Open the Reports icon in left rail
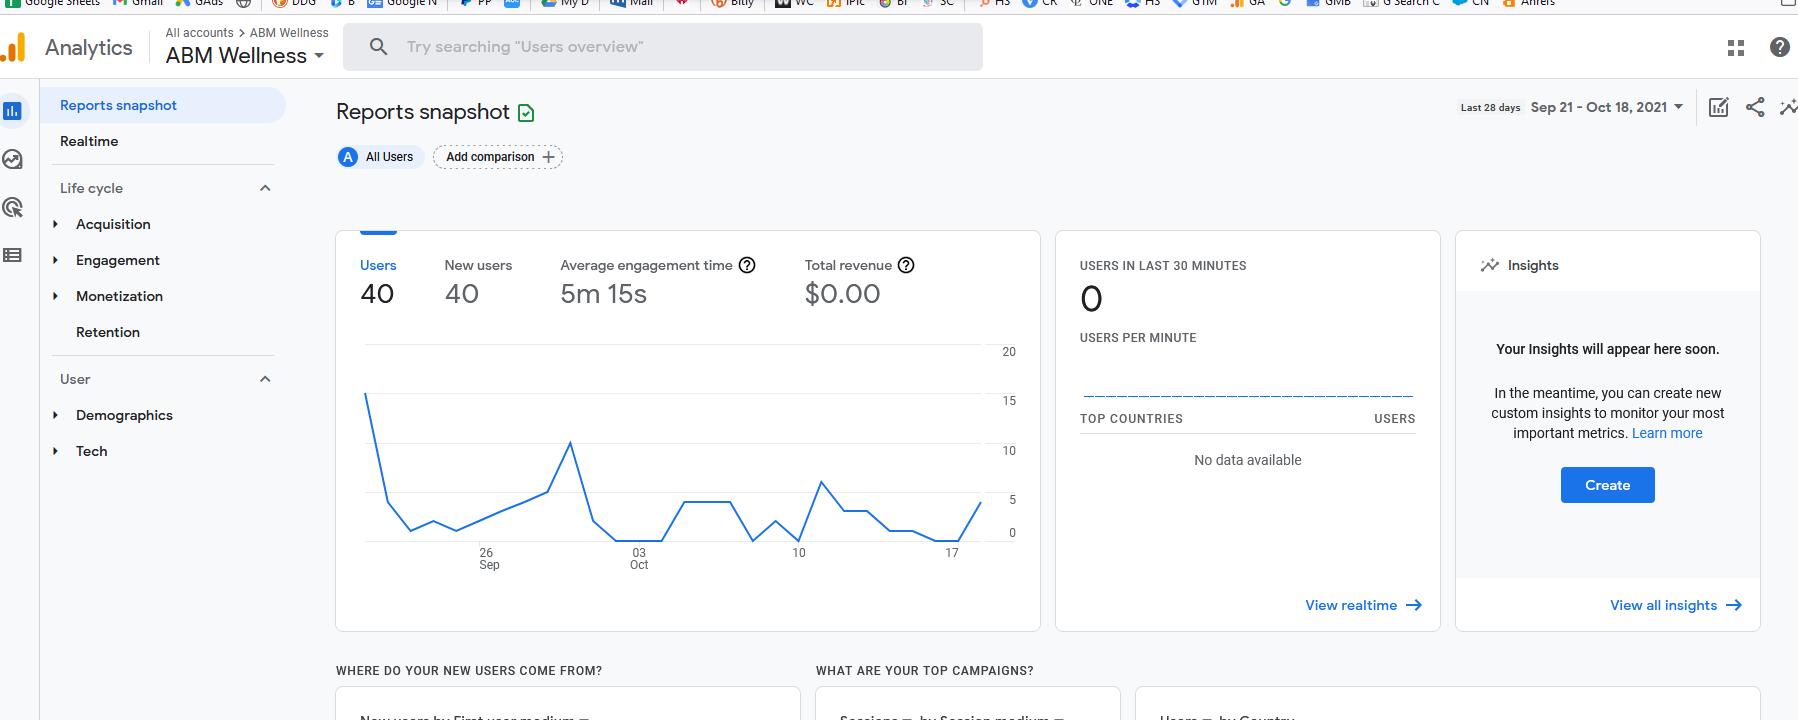This screenshot has height=720, width=1798. pos(12,111)
